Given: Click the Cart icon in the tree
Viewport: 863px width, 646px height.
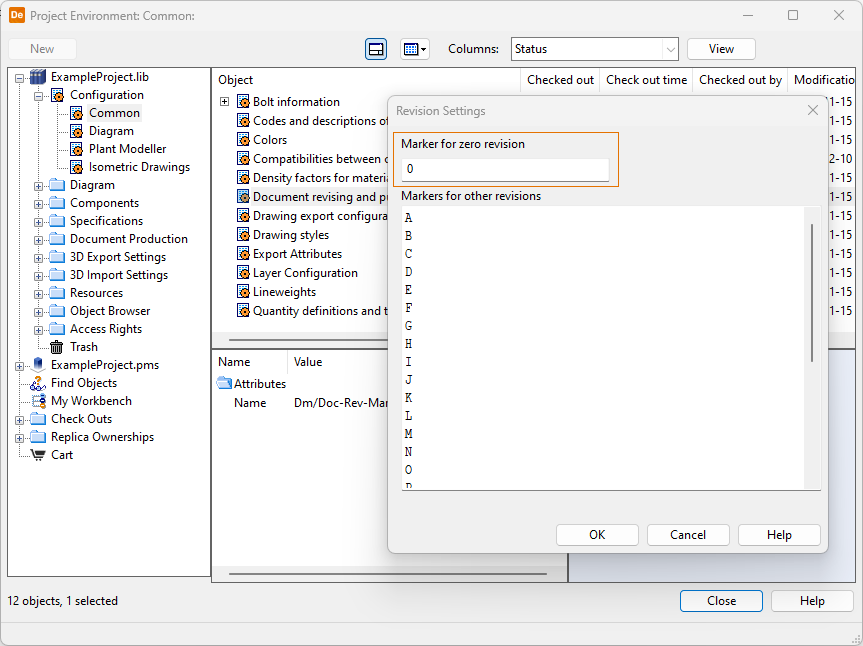Looking at the screenshot, I should tap(38, 455).
